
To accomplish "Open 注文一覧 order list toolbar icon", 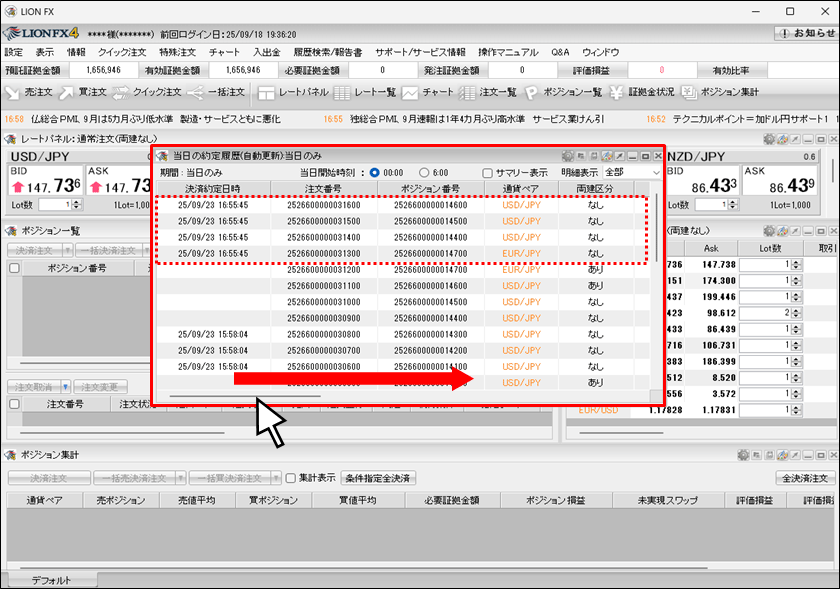I will 488,92.
